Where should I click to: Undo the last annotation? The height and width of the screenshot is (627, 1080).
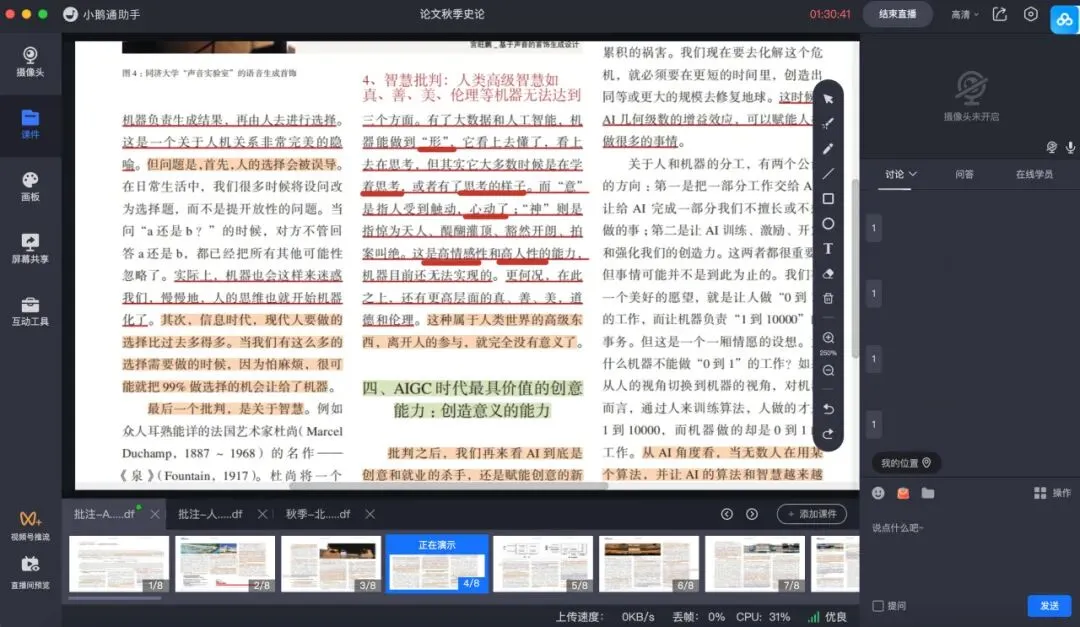pyautogui.click(x=829, y=409)
